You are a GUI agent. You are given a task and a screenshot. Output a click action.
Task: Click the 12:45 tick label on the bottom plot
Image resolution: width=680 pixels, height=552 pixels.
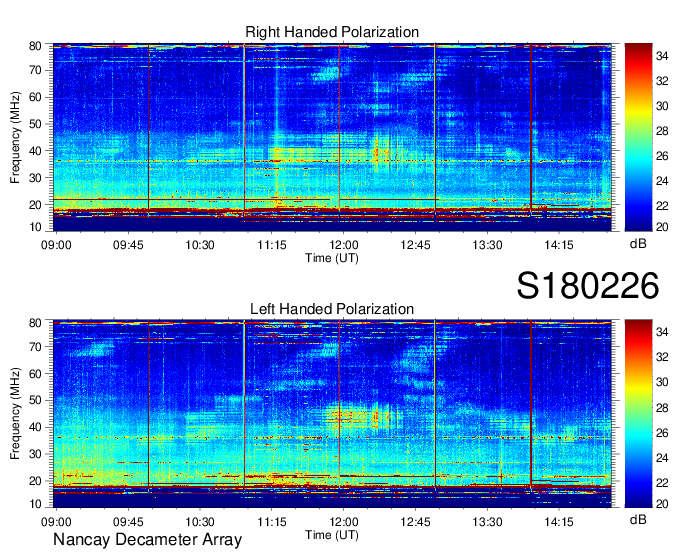click(415, 522)
